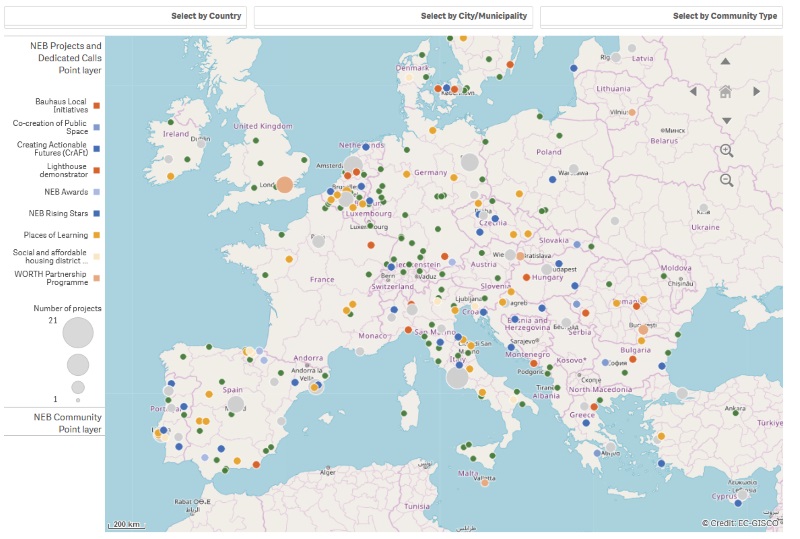Pan the map down with arrow
800x539 pixels.
[726, 120]
